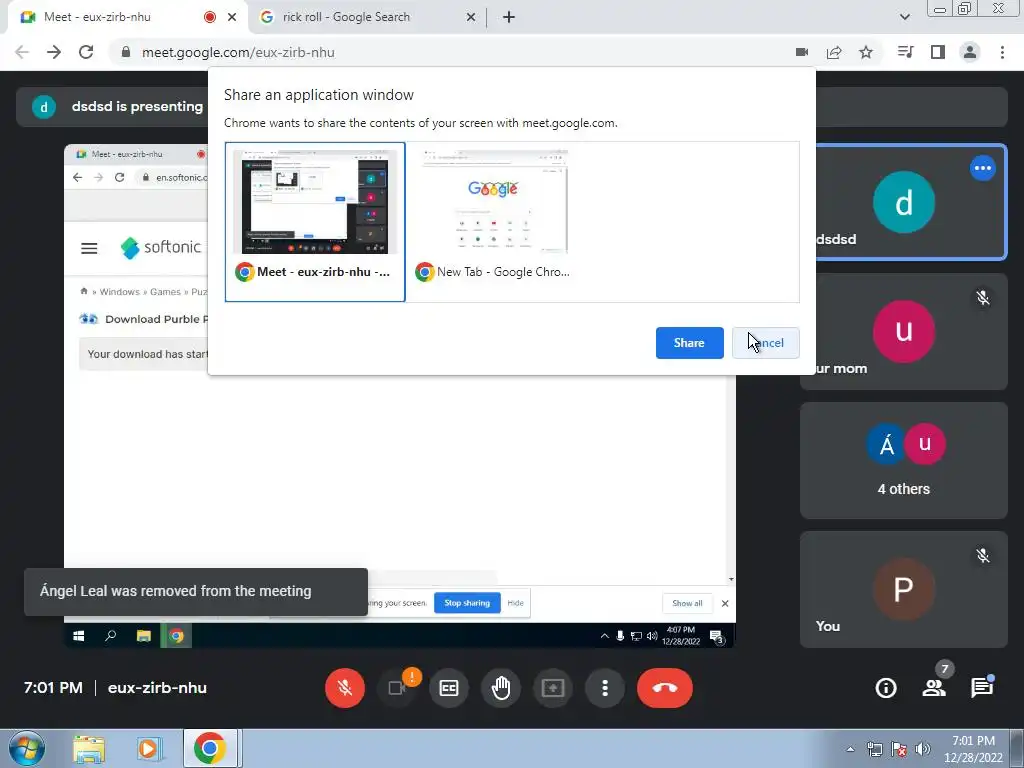
Task: Click Games breadcrumb in presented page
Action: click(165, 292)
